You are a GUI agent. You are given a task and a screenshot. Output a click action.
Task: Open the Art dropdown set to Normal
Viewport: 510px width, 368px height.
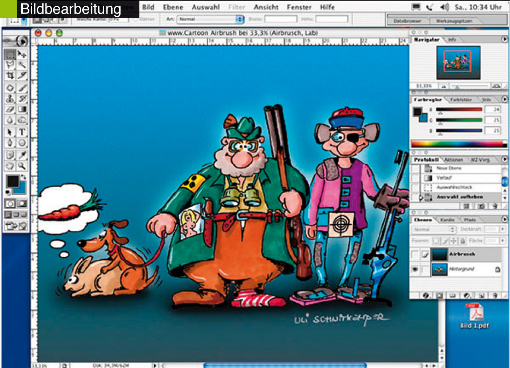[210, 19]
